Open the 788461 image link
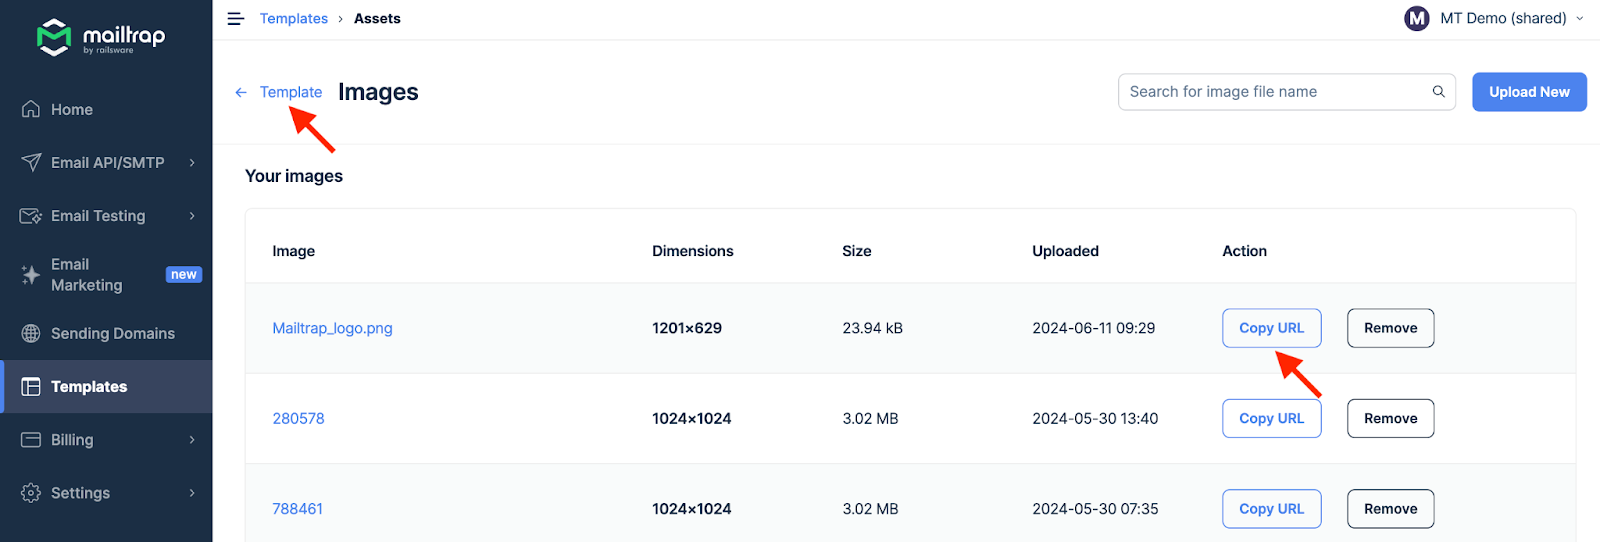 (297, 509)
